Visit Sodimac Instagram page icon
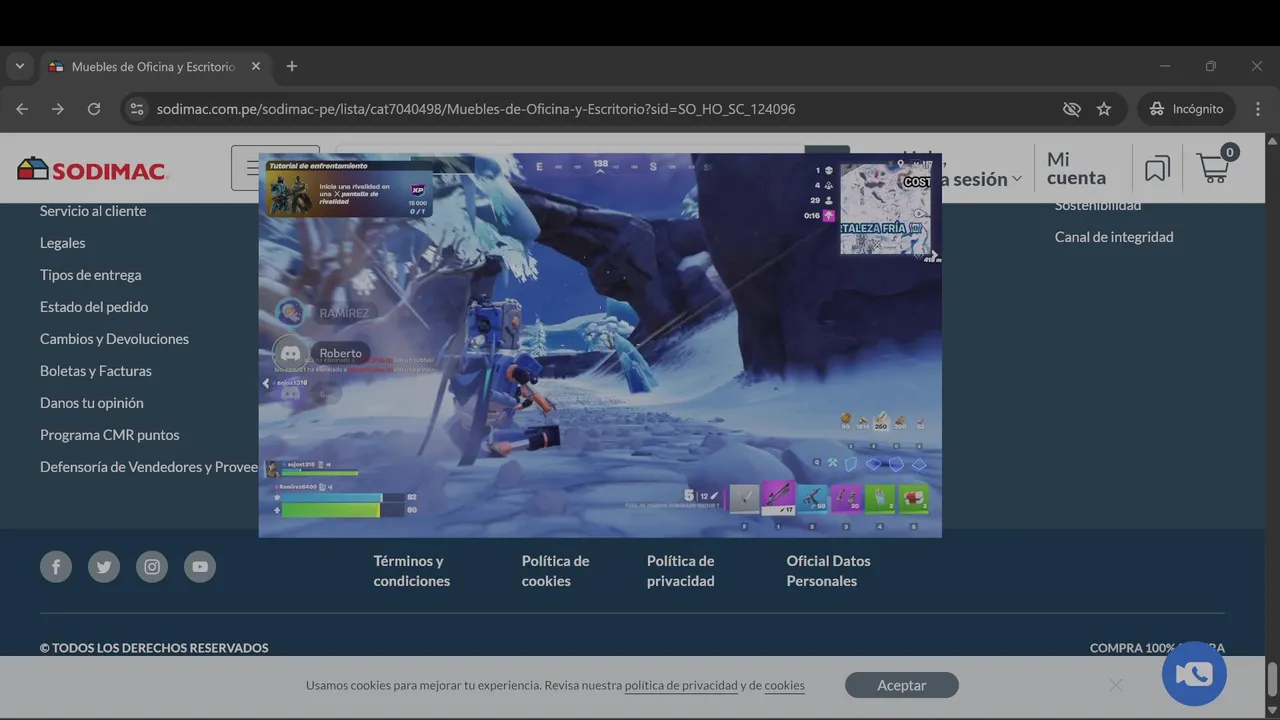This screenshot has width=1280, height=720. (152, 567)
